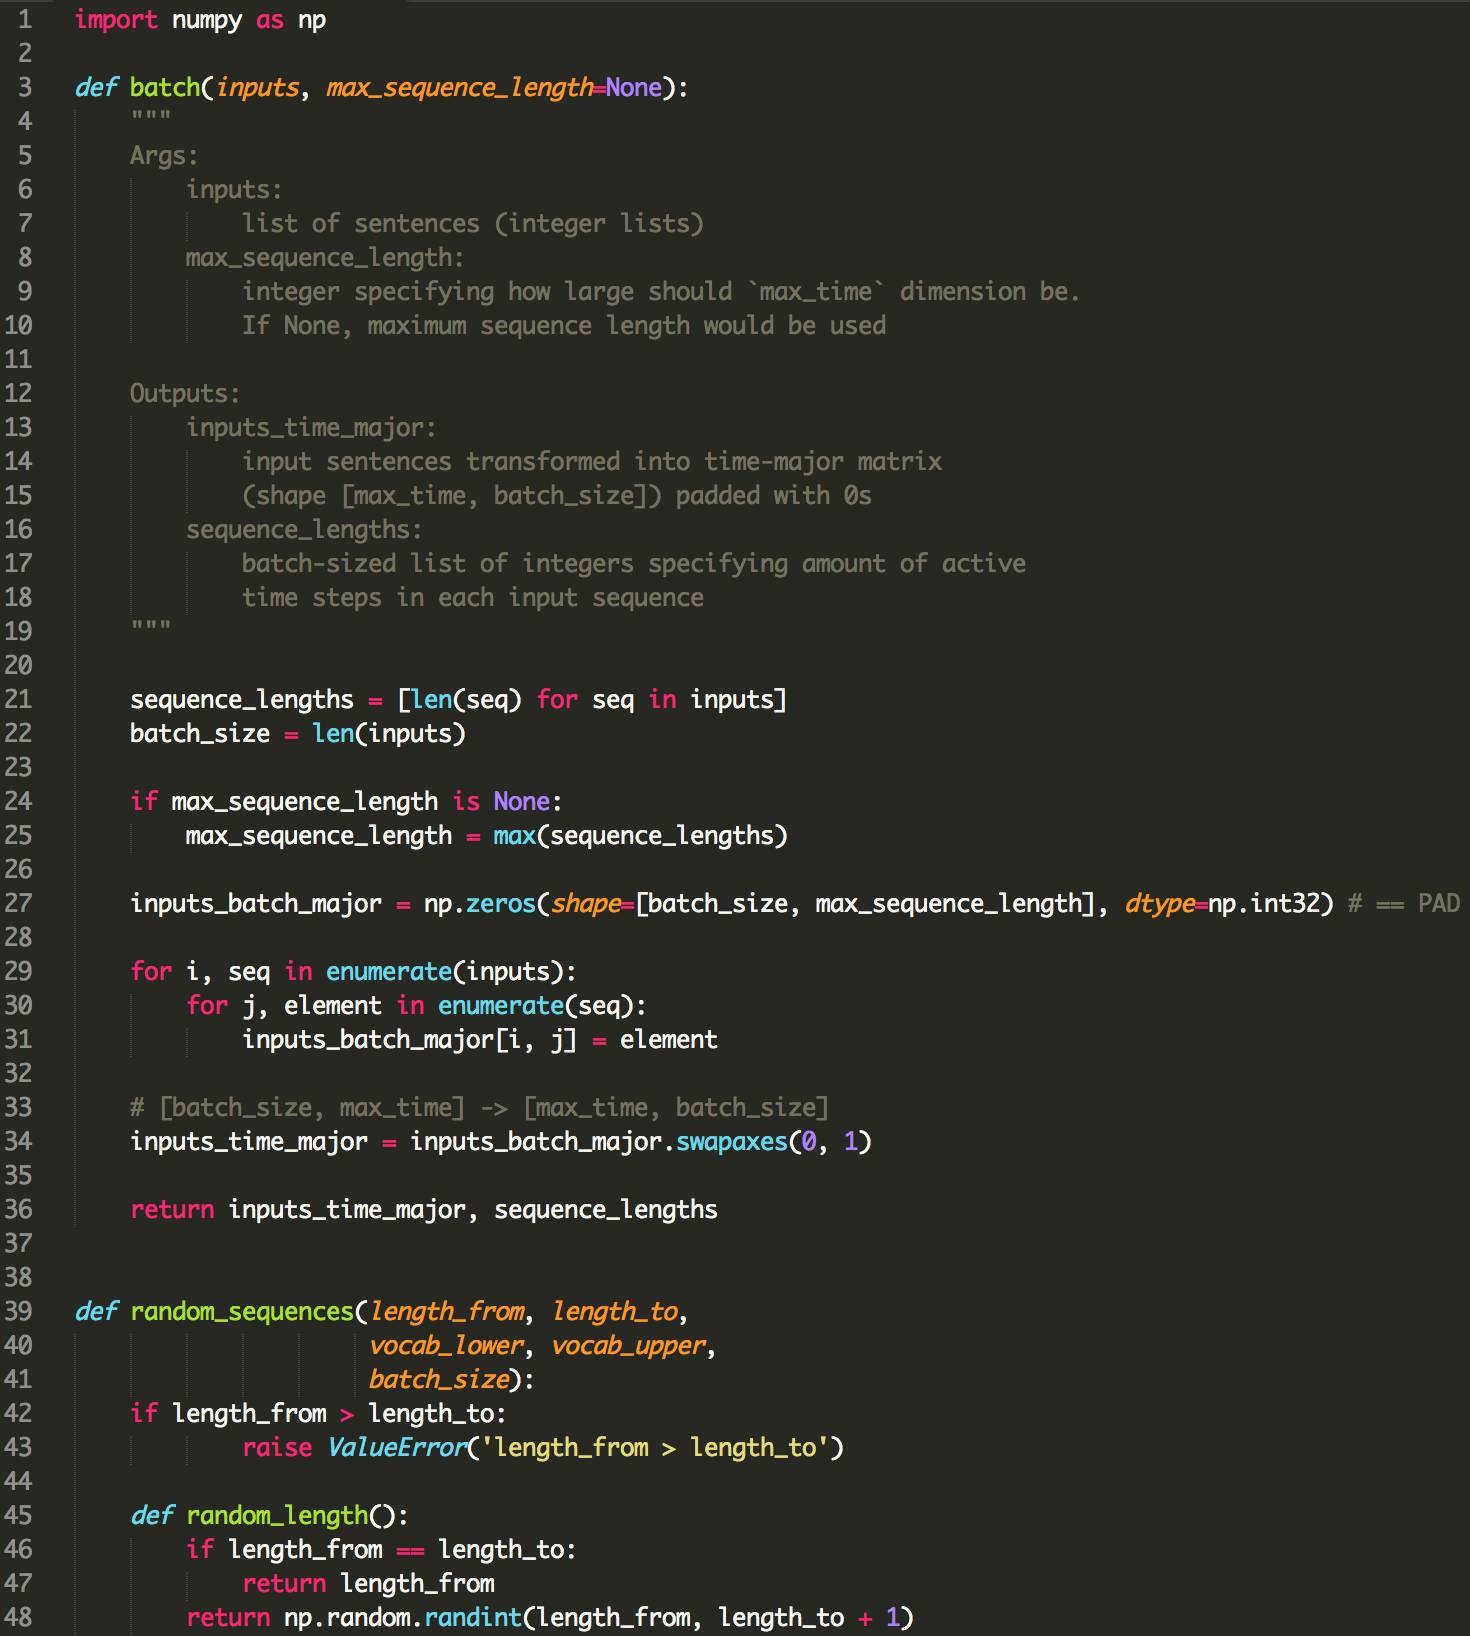The image size is (1470, 1636).
Task: Click 'dtype=np.int32' argument
Action: 1229,904
